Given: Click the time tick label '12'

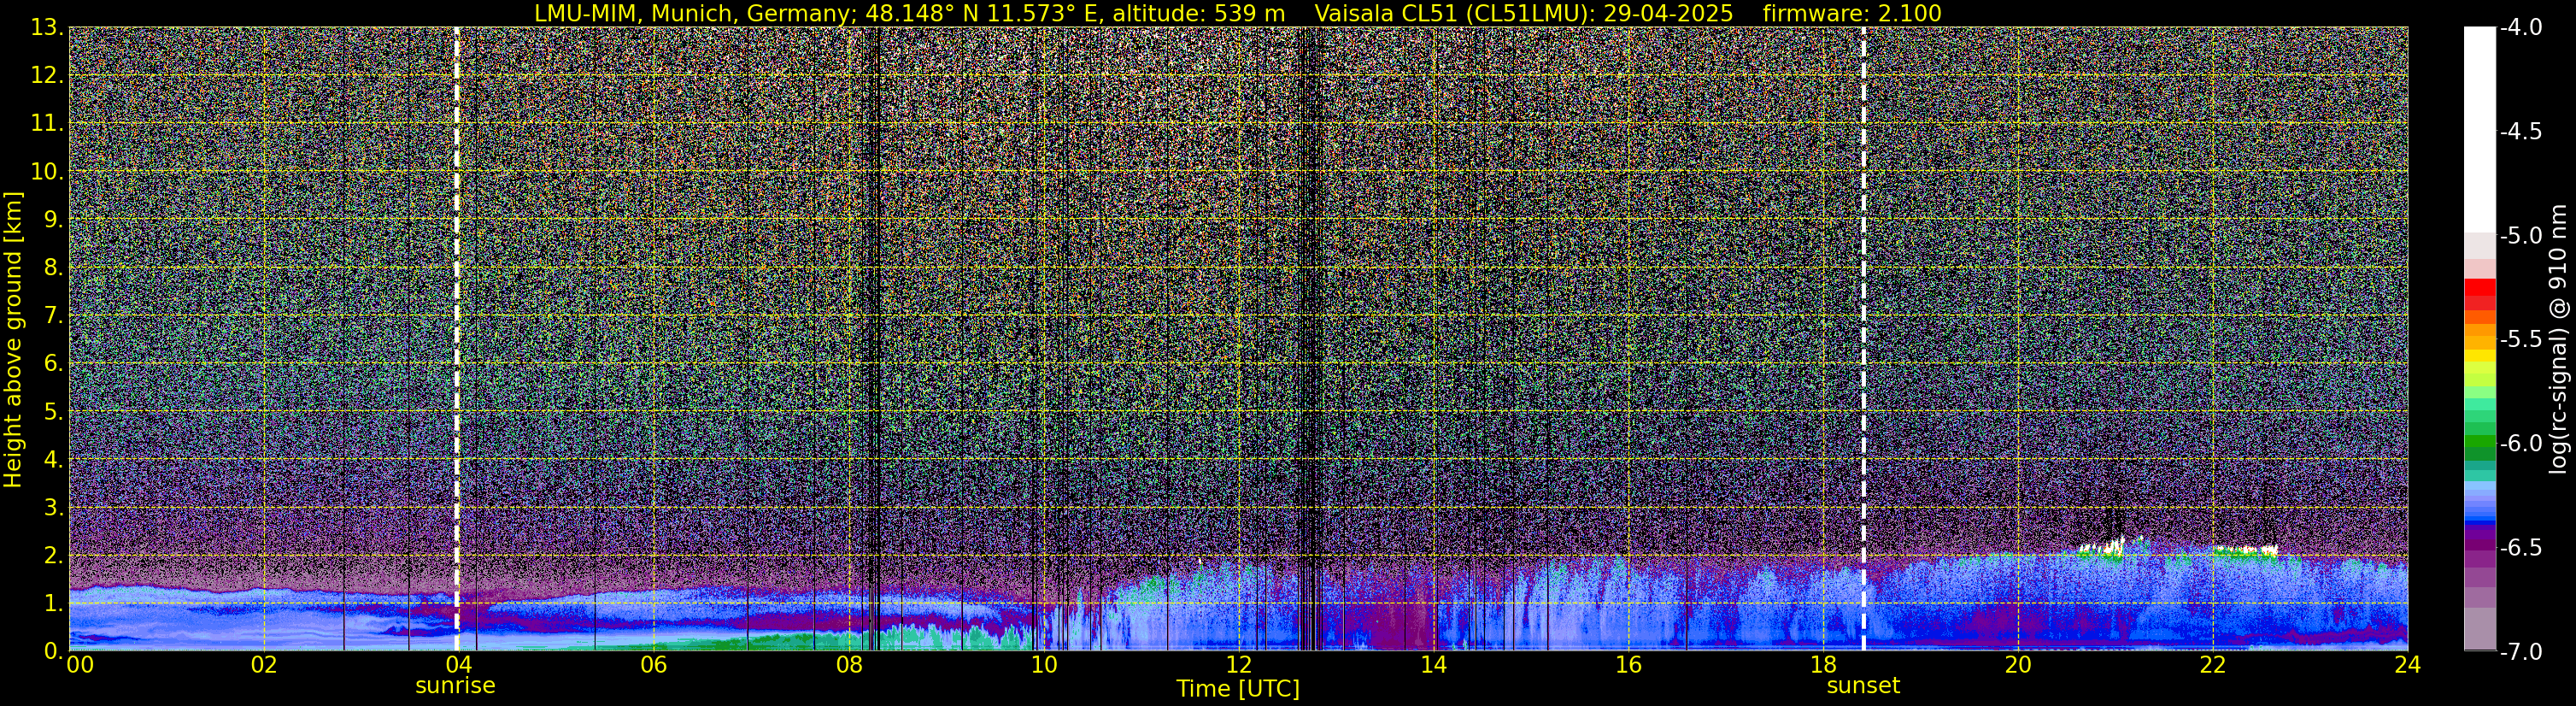Looking at the screenshot, I should pyautogui.click(x=1238, y=665).
